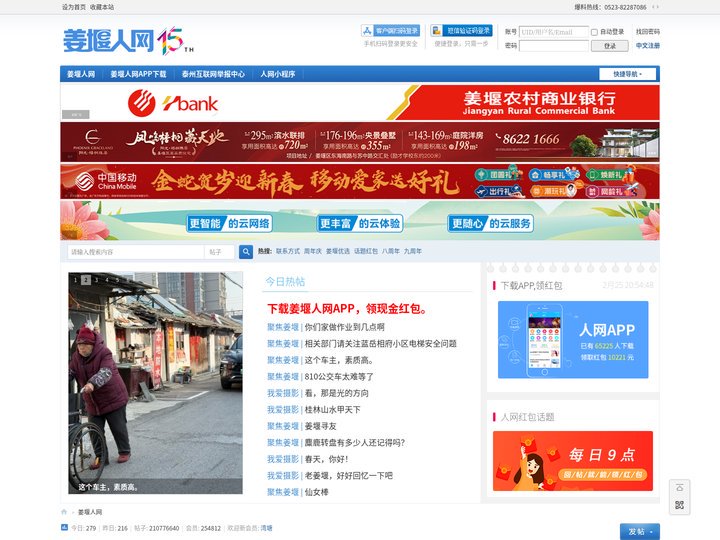Click the 客户端扫码登录 button
Viewport: 720px width, 540px height.
tap(390, 31)
